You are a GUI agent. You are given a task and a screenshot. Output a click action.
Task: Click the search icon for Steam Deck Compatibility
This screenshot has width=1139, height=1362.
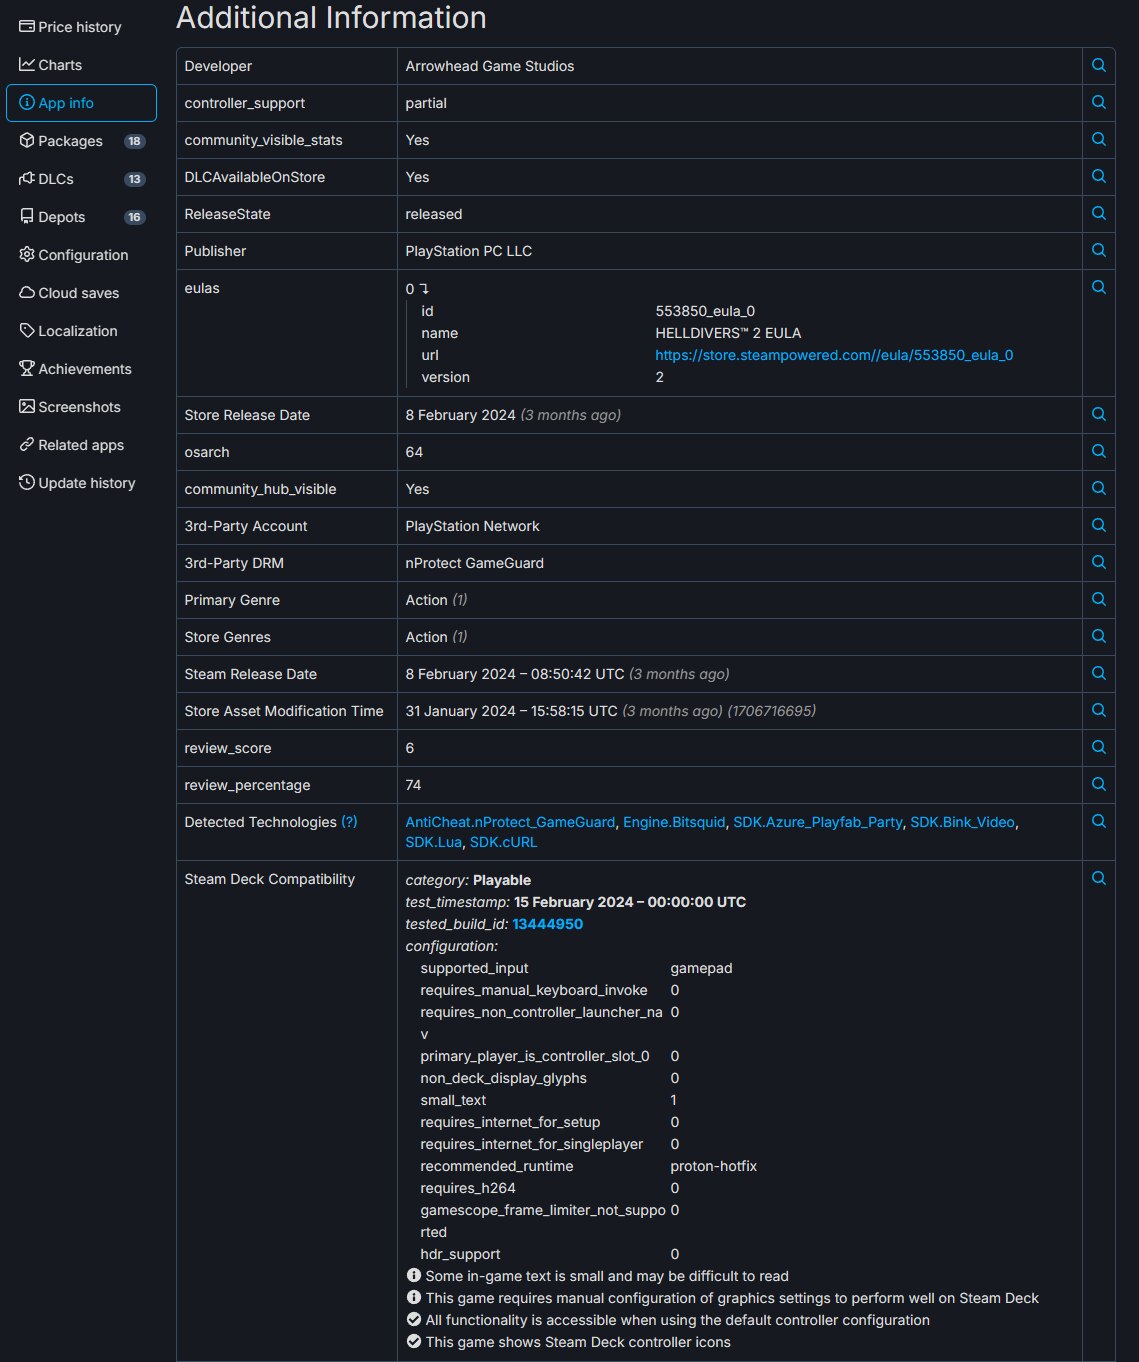click(x=1098, y=878)
